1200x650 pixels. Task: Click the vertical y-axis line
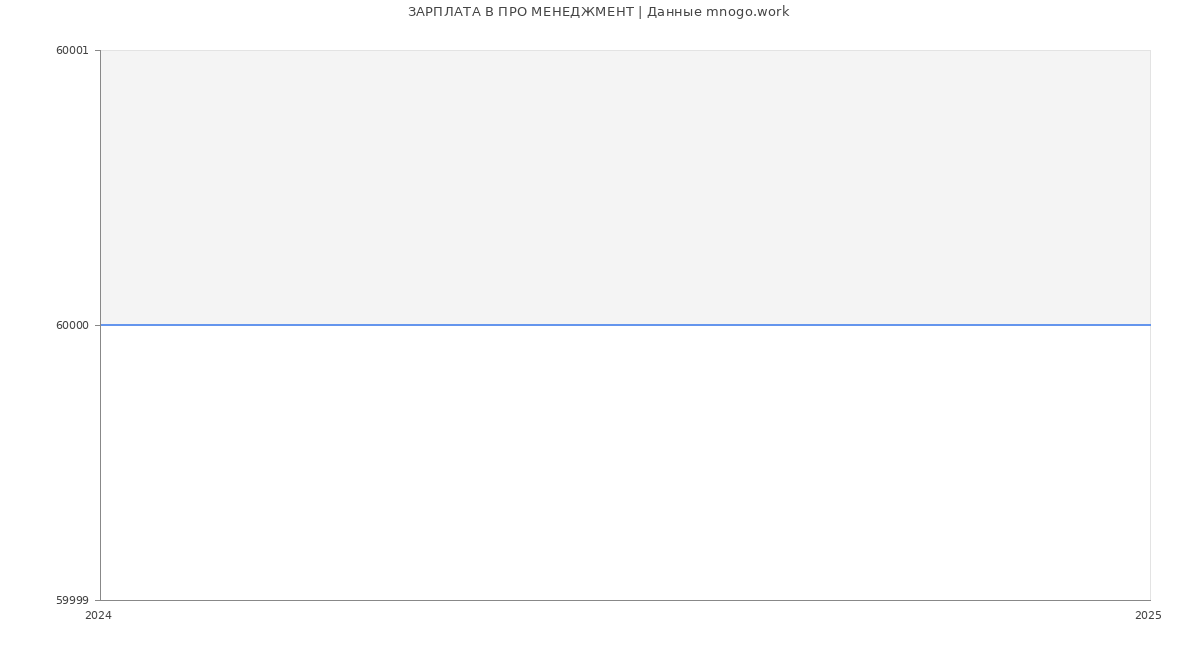pyautogui.click(x=100, y=450)
